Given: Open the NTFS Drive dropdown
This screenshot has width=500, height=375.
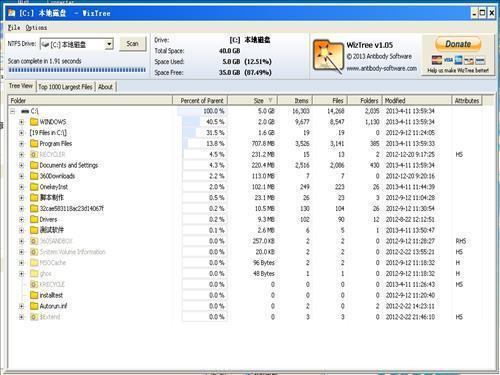Looking at the screenshot, I should point(109,44).
